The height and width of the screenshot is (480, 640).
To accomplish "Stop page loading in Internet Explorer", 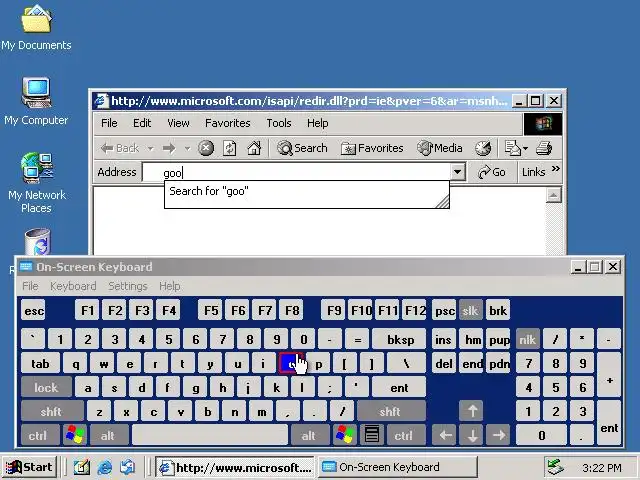I will [206, 148].
